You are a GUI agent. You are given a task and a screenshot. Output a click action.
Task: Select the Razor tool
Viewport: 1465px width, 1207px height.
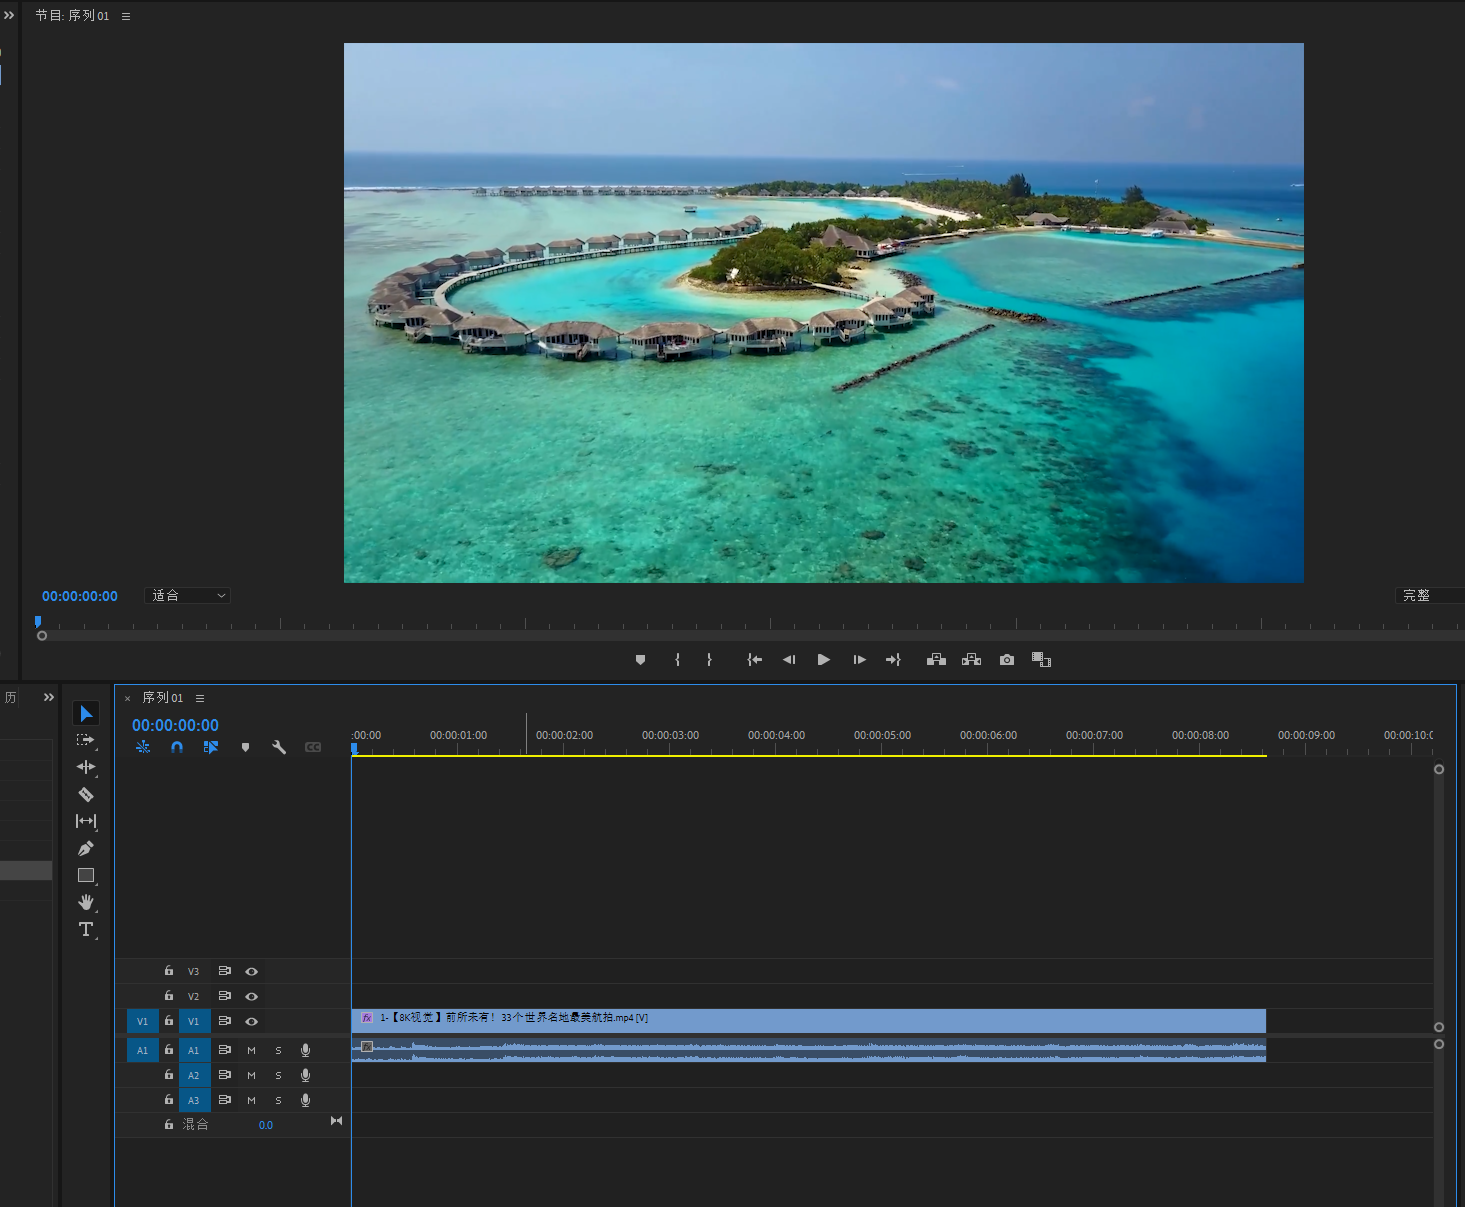(x=86, y=795)
